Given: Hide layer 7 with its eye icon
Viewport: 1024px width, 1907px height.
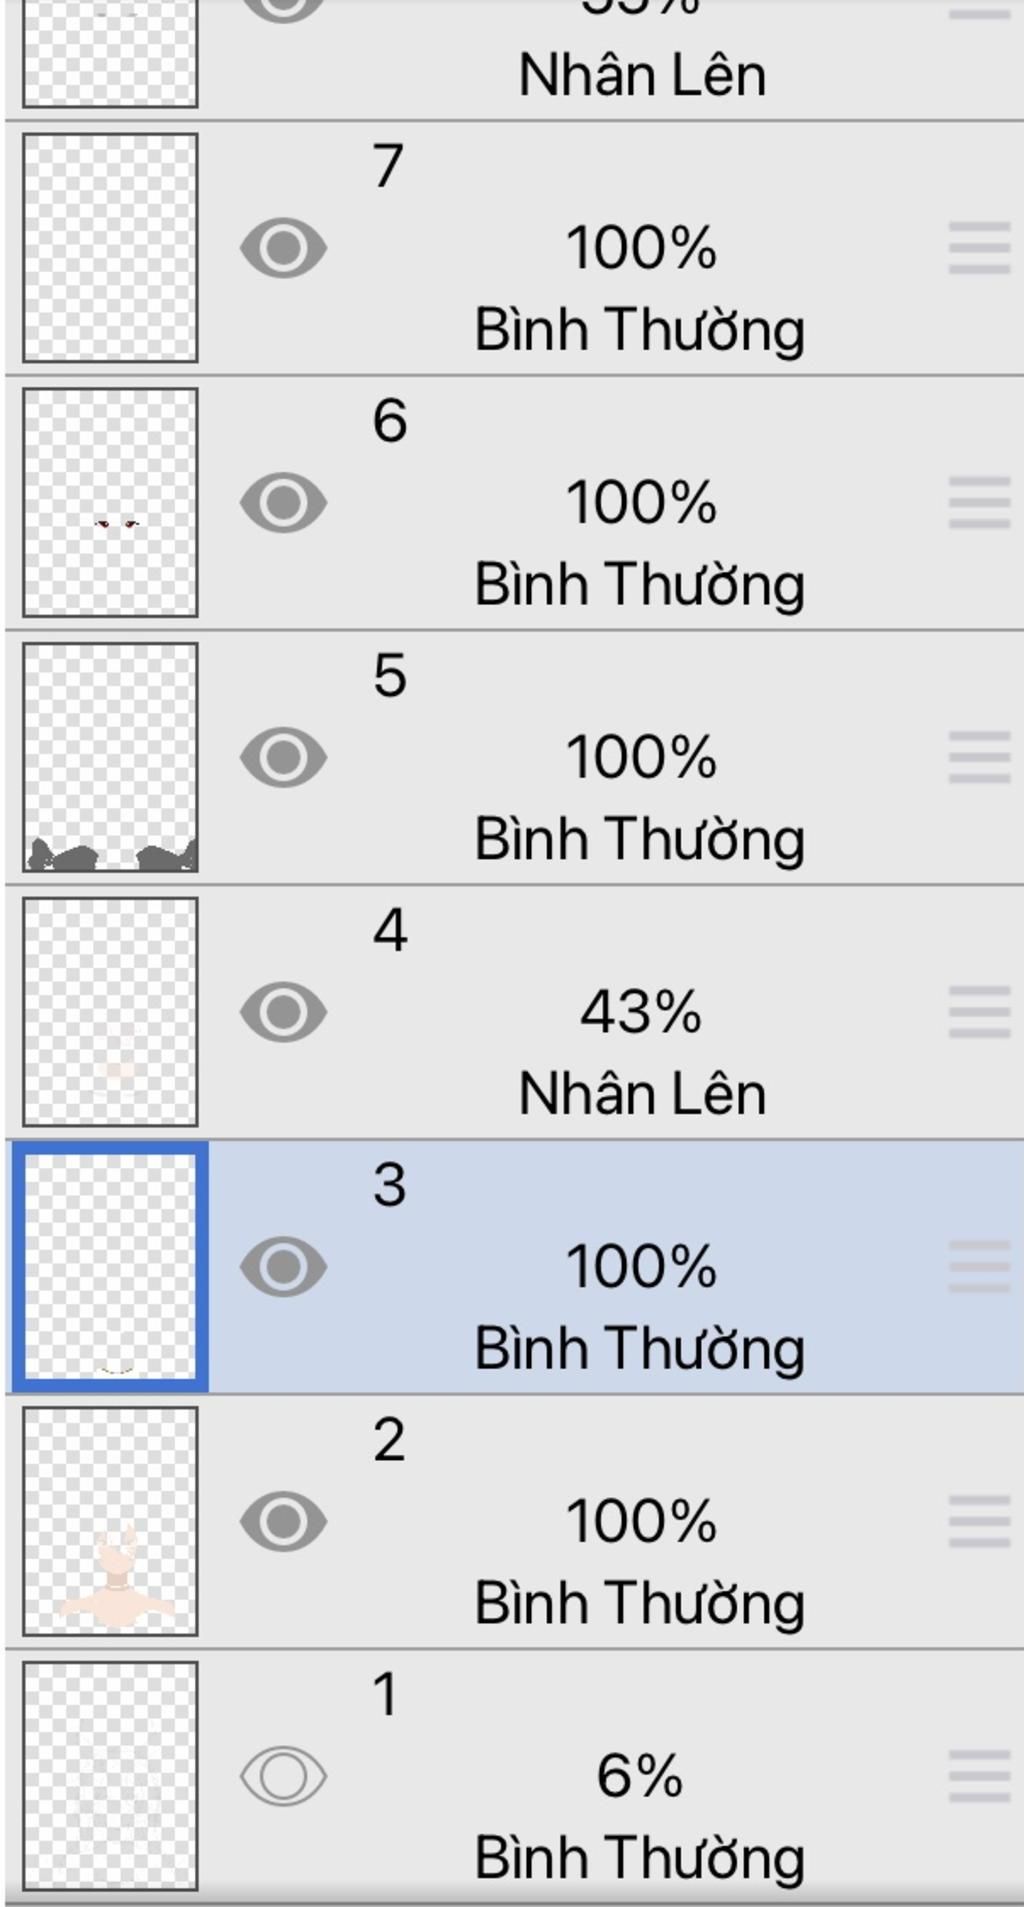Looking at the screenshot, I should pos(283,248).
